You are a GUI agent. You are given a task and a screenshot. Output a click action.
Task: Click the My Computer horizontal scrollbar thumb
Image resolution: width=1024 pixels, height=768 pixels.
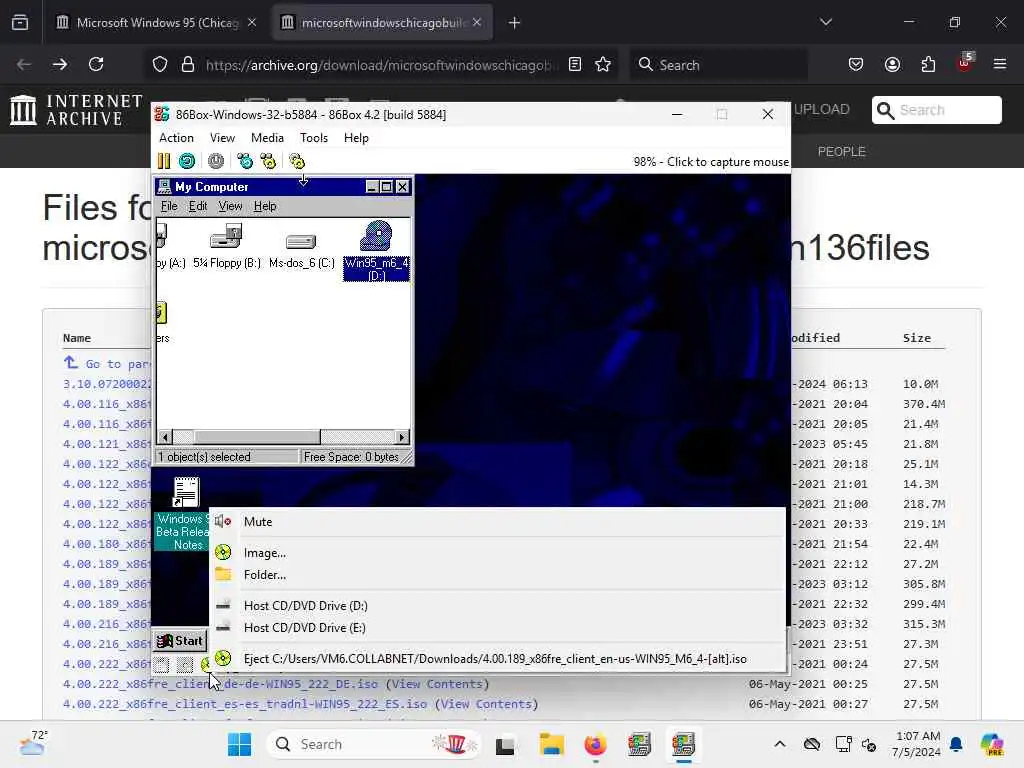257,437
